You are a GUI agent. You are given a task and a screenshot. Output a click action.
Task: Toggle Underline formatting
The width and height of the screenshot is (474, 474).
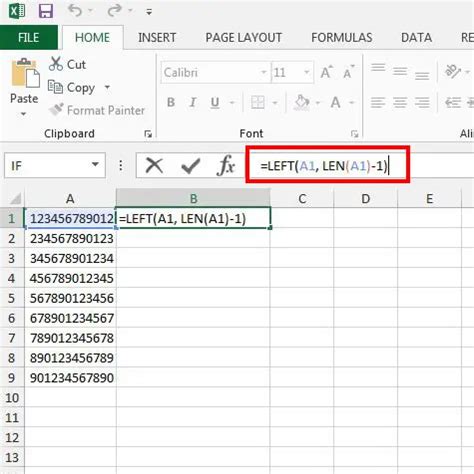[x=215, y=102]
